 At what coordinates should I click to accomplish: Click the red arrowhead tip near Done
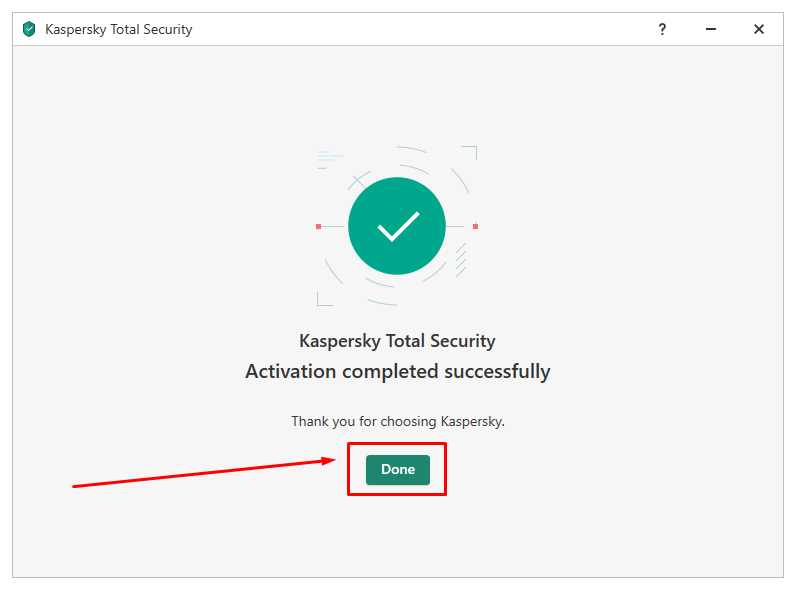tap(331, 460)
